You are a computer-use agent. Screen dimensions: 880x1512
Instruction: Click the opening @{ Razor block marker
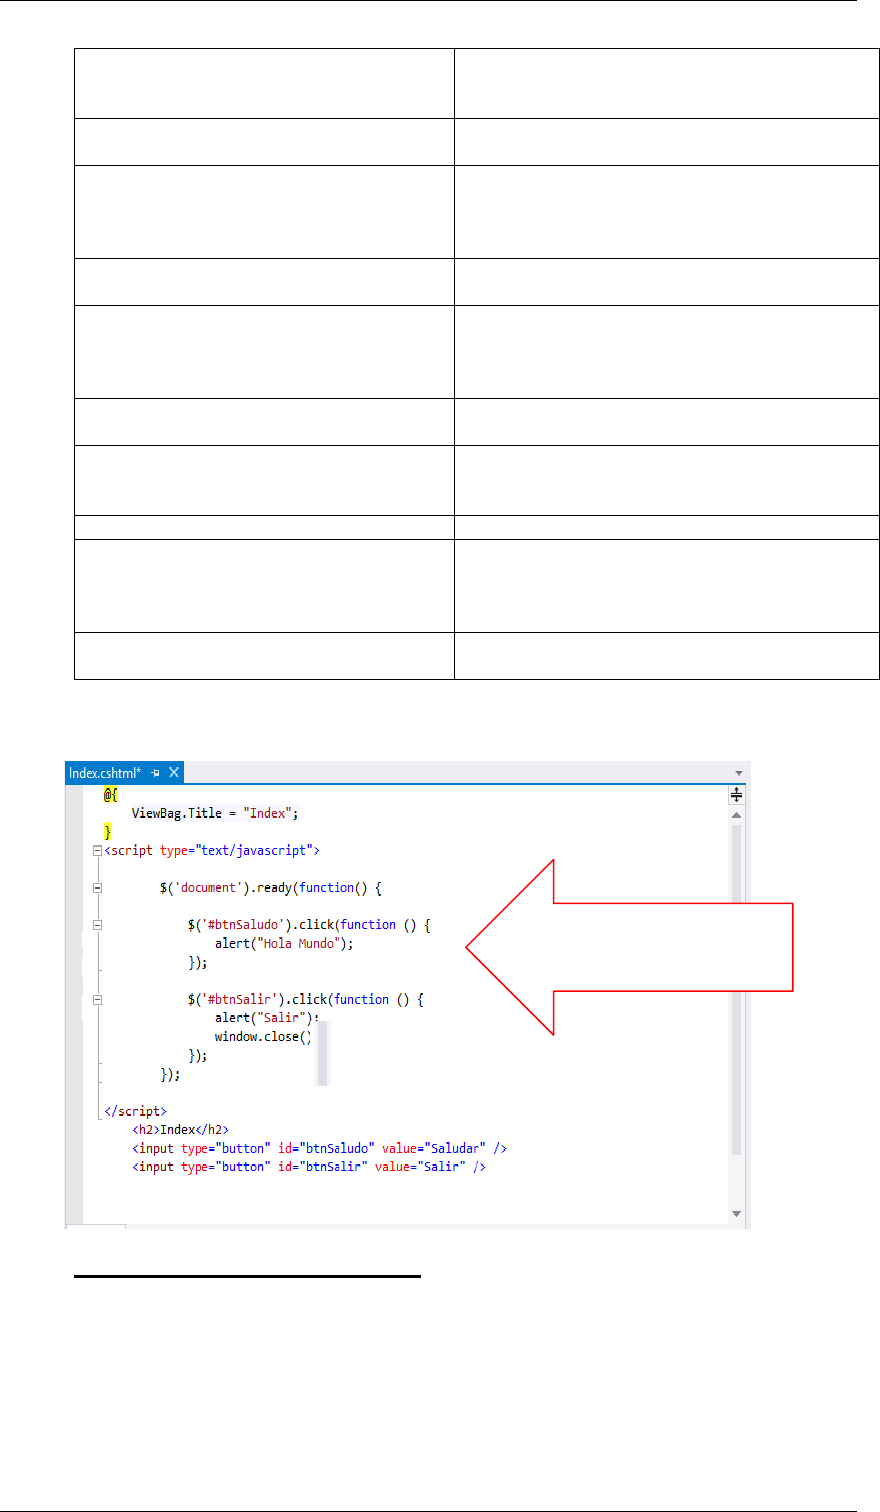tap(110, 795)
